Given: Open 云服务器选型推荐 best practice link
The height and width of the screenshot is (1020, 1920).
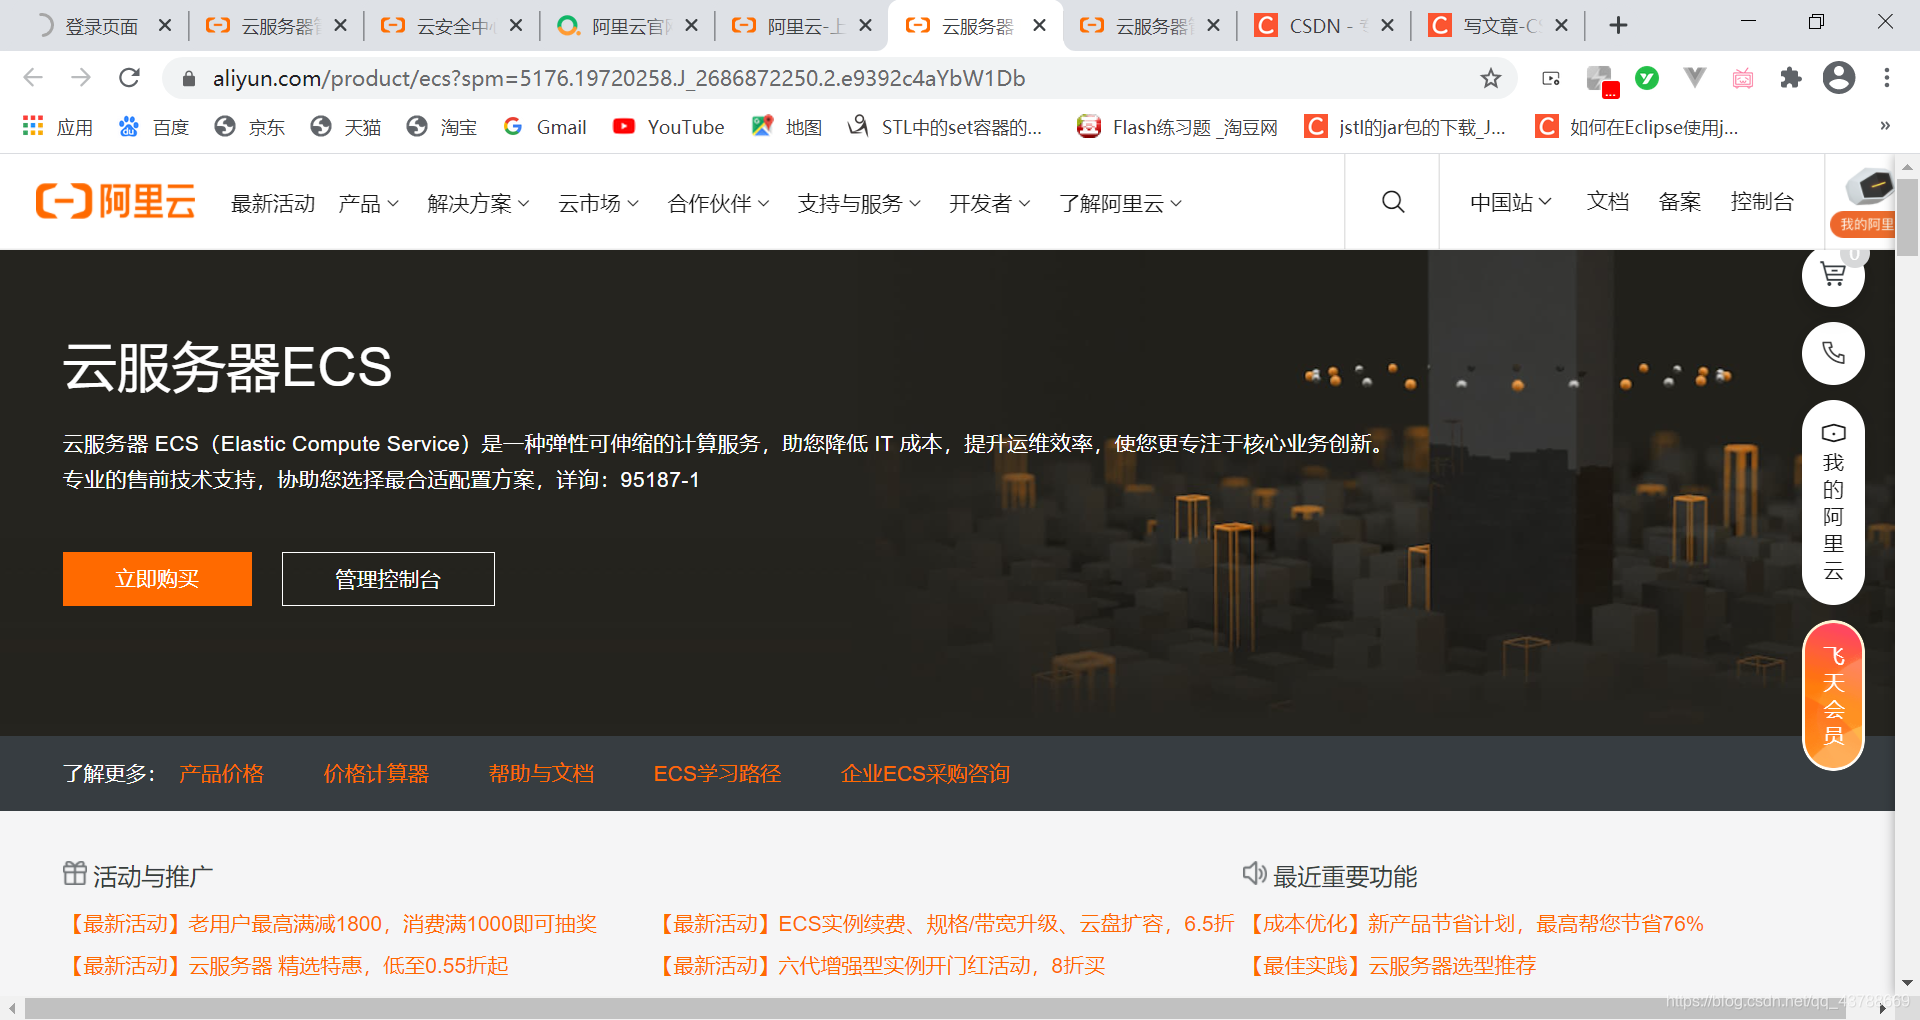Looking at the screenshot, I should coord(1390,966).
